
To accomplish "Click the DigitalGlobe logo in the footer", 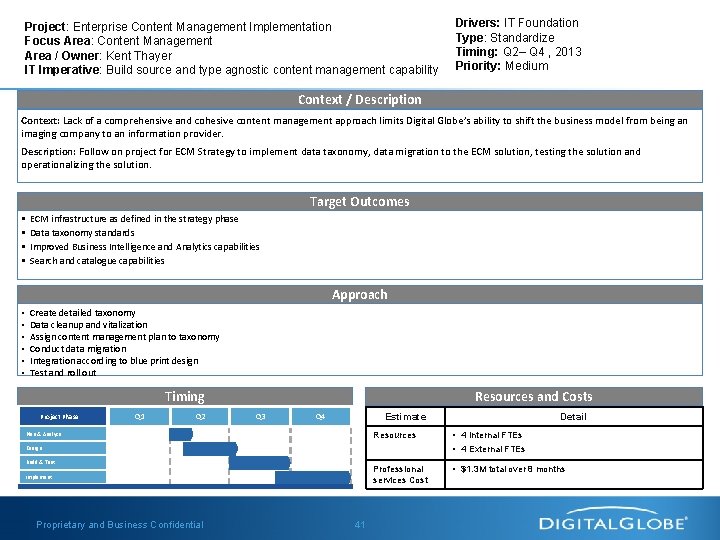I will (613, 519).
